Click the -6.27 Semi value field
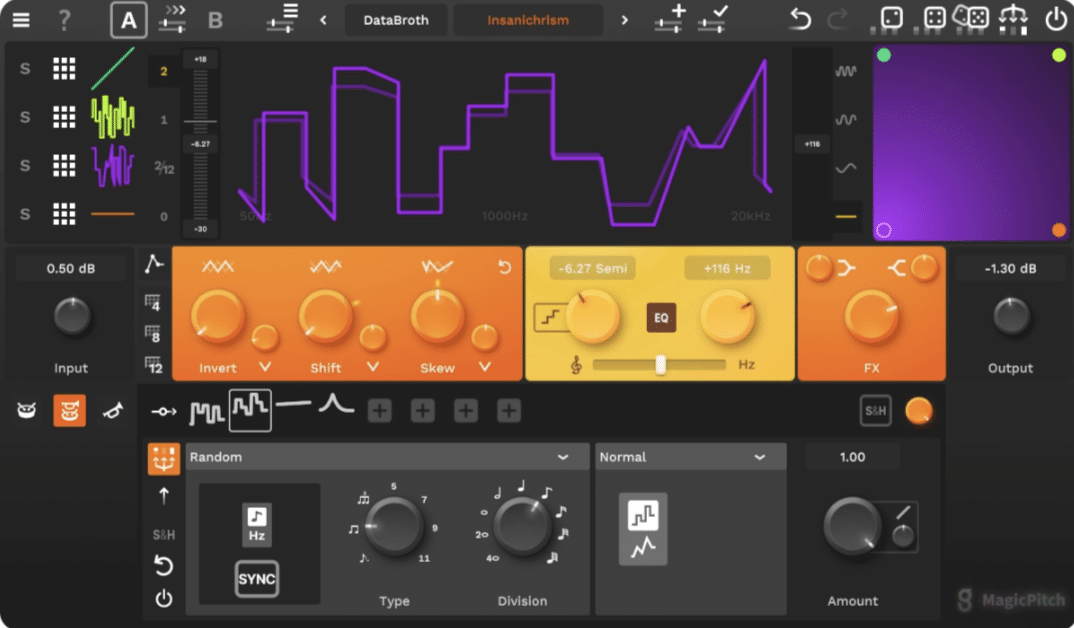This screenshot has height=628, width=1074. click(592, 268)
